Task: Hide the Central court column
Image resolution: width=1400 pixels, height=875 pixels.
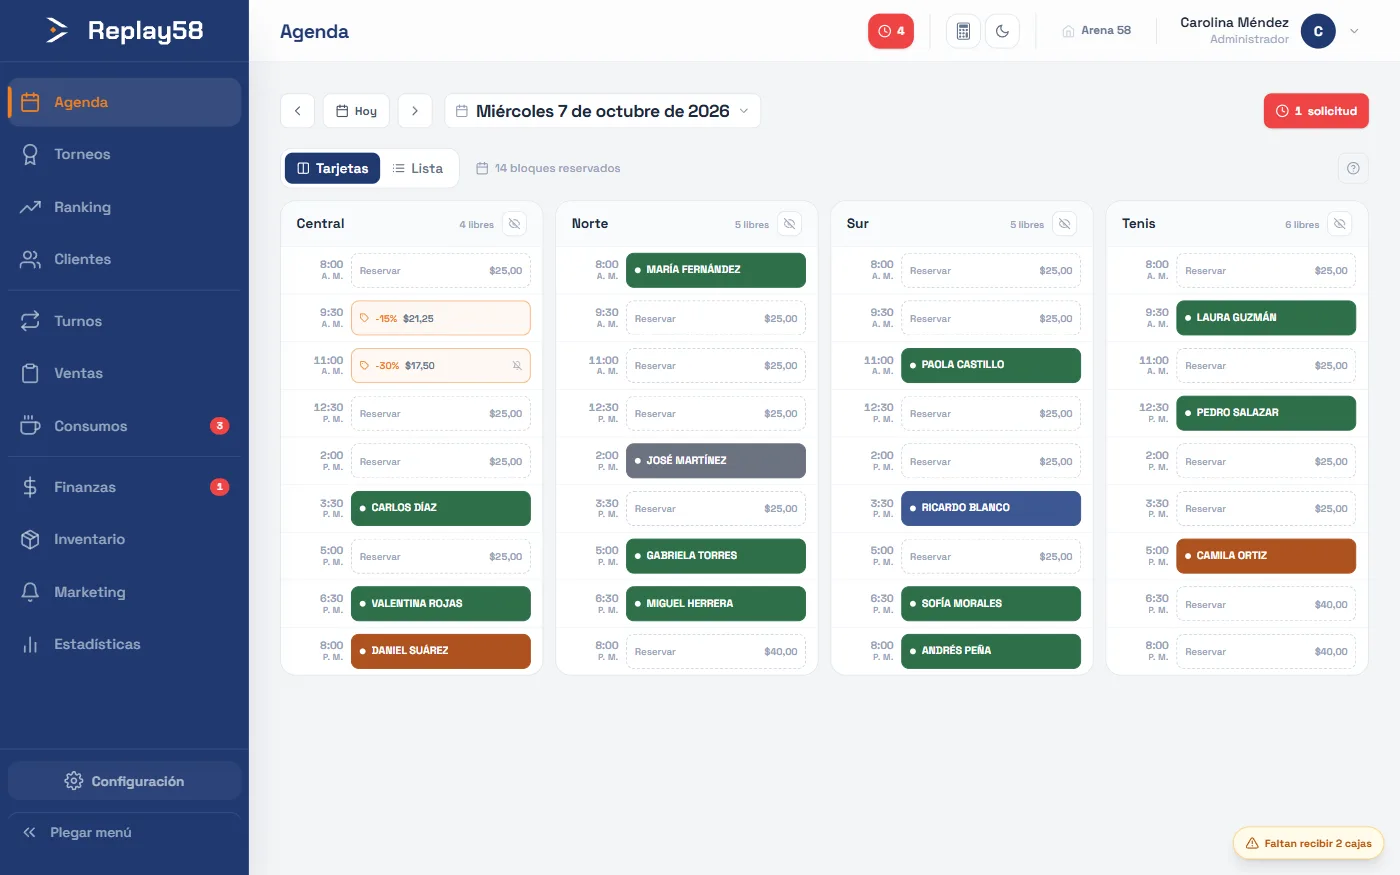Action: click(514, 224)
